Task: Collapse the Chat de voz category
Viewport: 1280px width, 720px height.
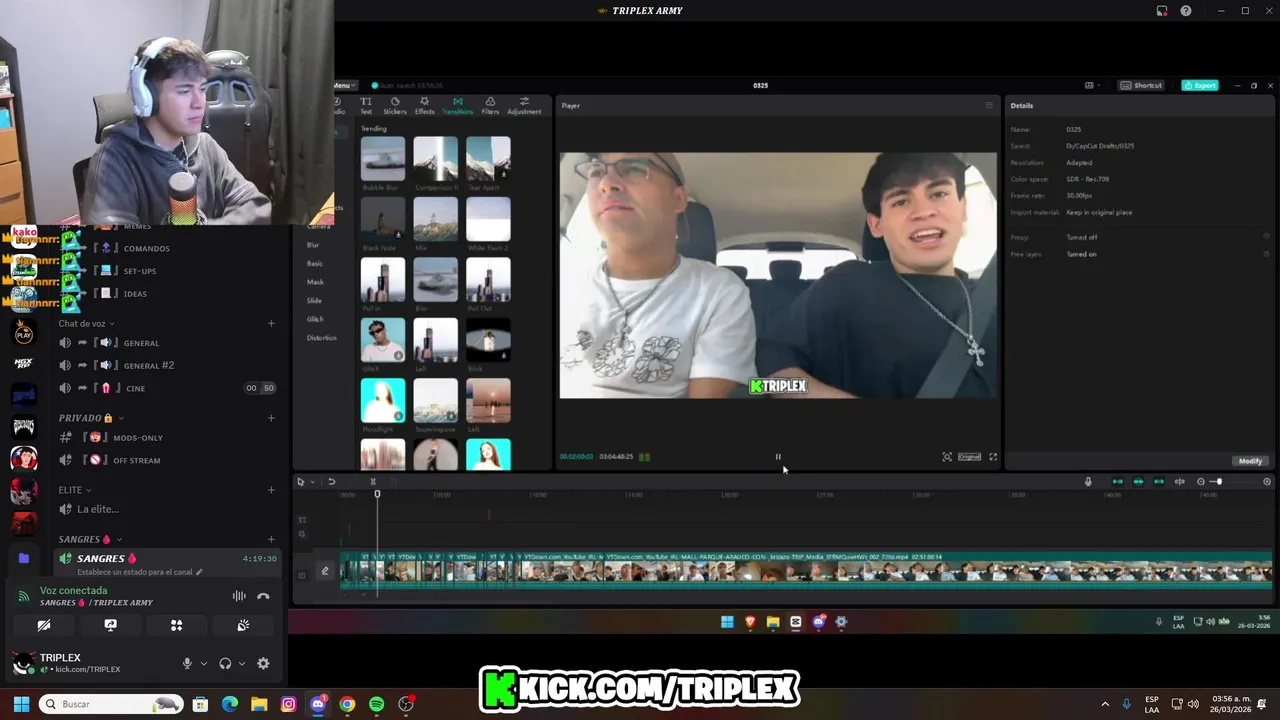Action: (86, 324)
